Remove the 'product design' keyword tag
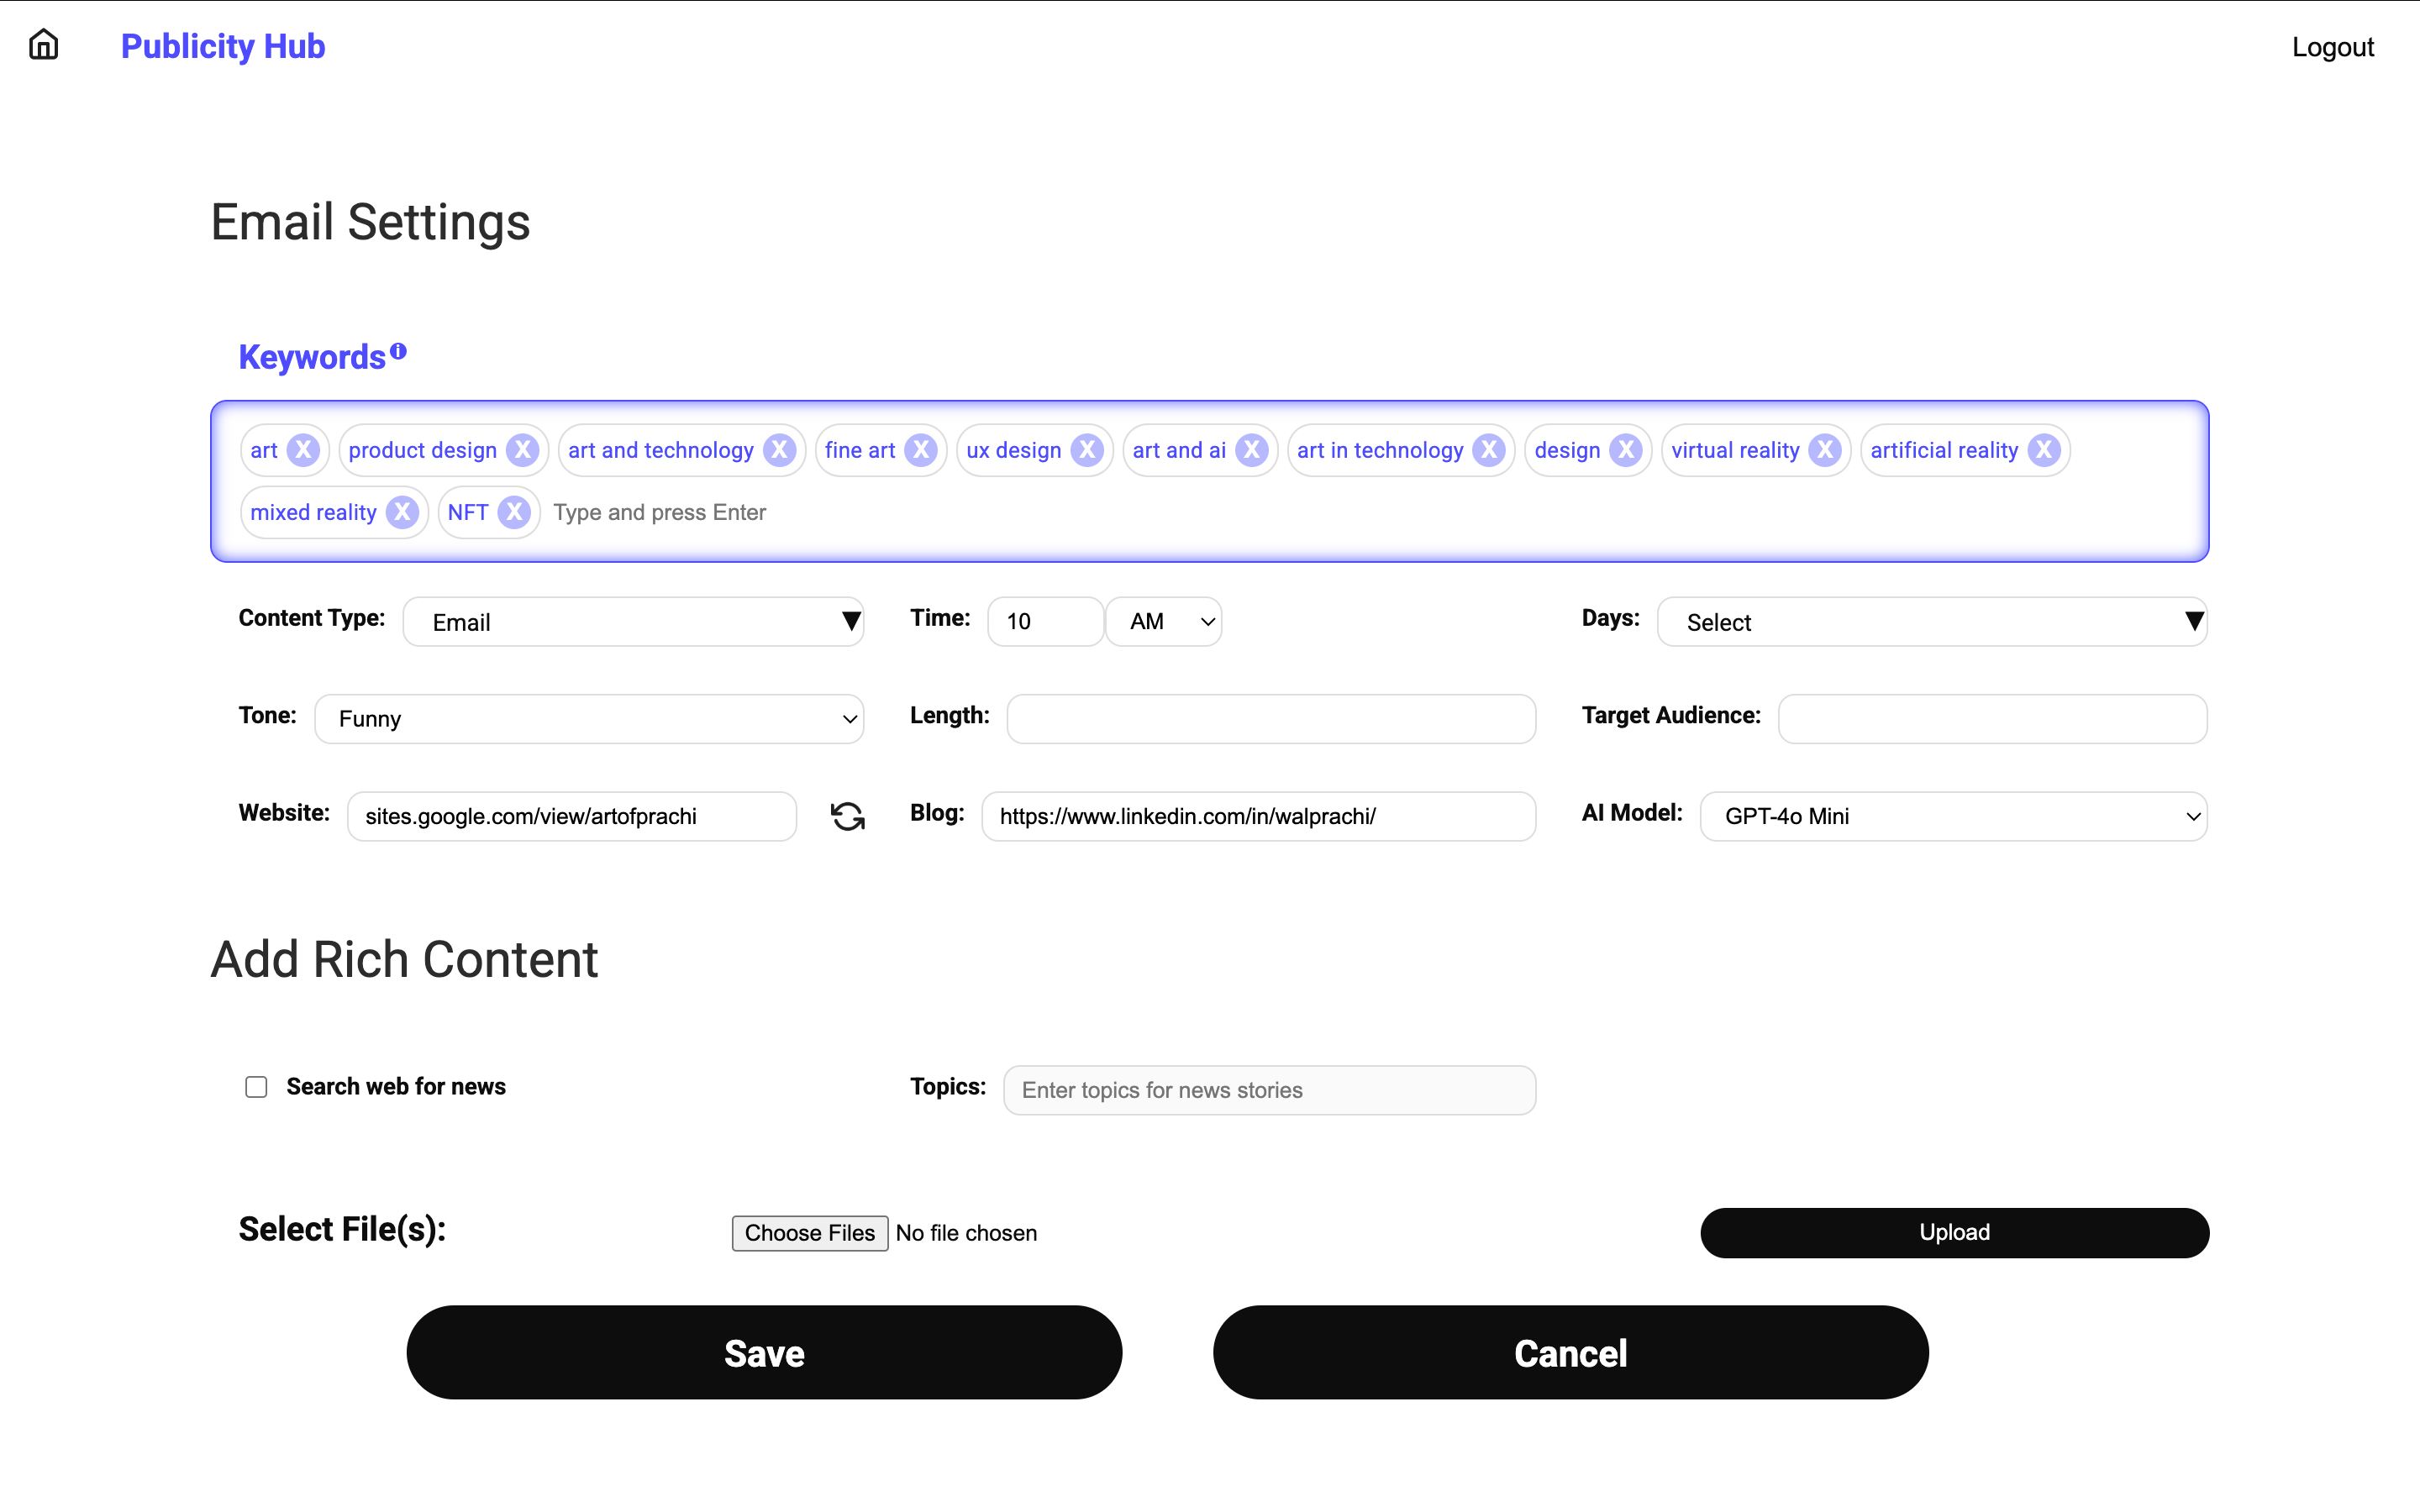The height and width of the screenshot is (1512, 2420). point(522,450)
